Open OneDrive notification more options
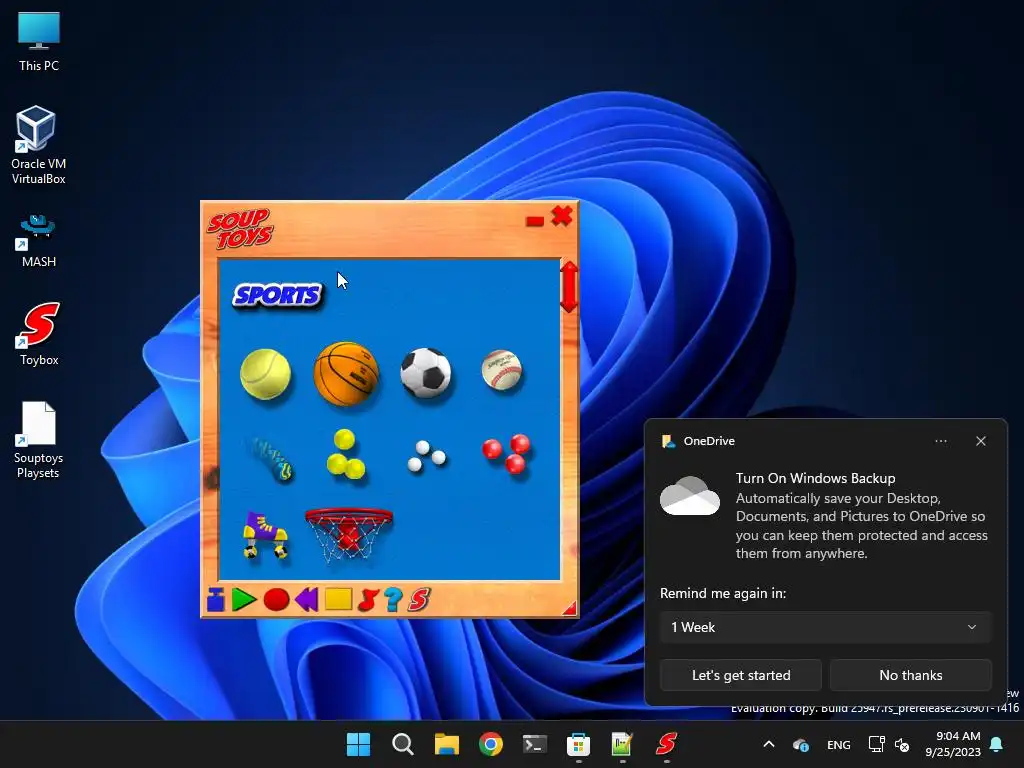This screenshot has height=768, width=1024. pos(940,441)
